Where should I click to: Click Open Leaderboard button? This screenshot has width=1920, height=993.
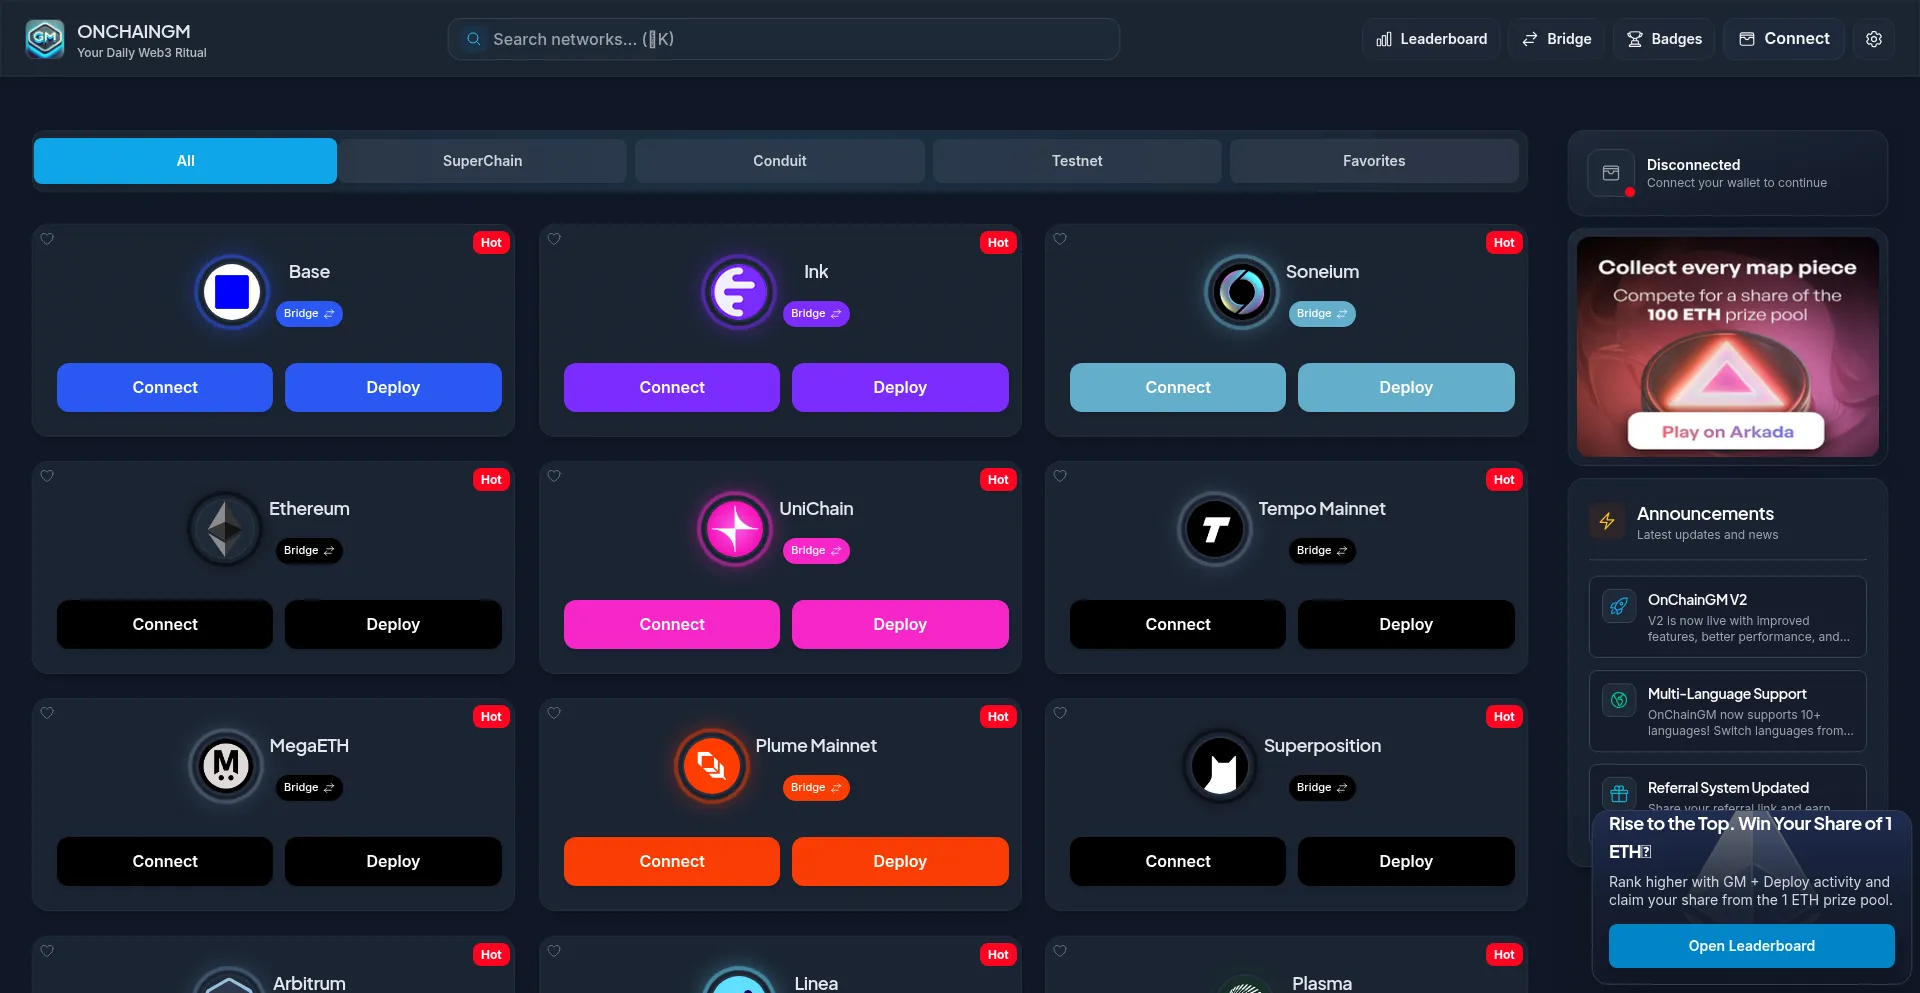(x=1752, y=946)
